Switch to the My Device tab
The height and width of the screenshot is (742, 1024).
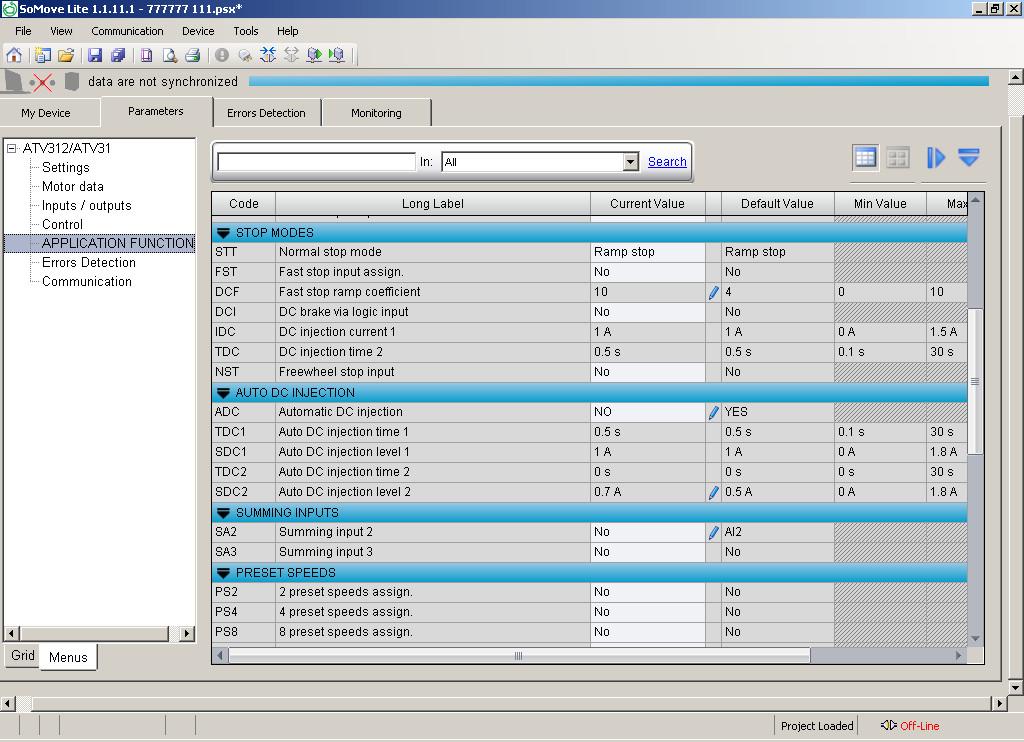(46, 113)
